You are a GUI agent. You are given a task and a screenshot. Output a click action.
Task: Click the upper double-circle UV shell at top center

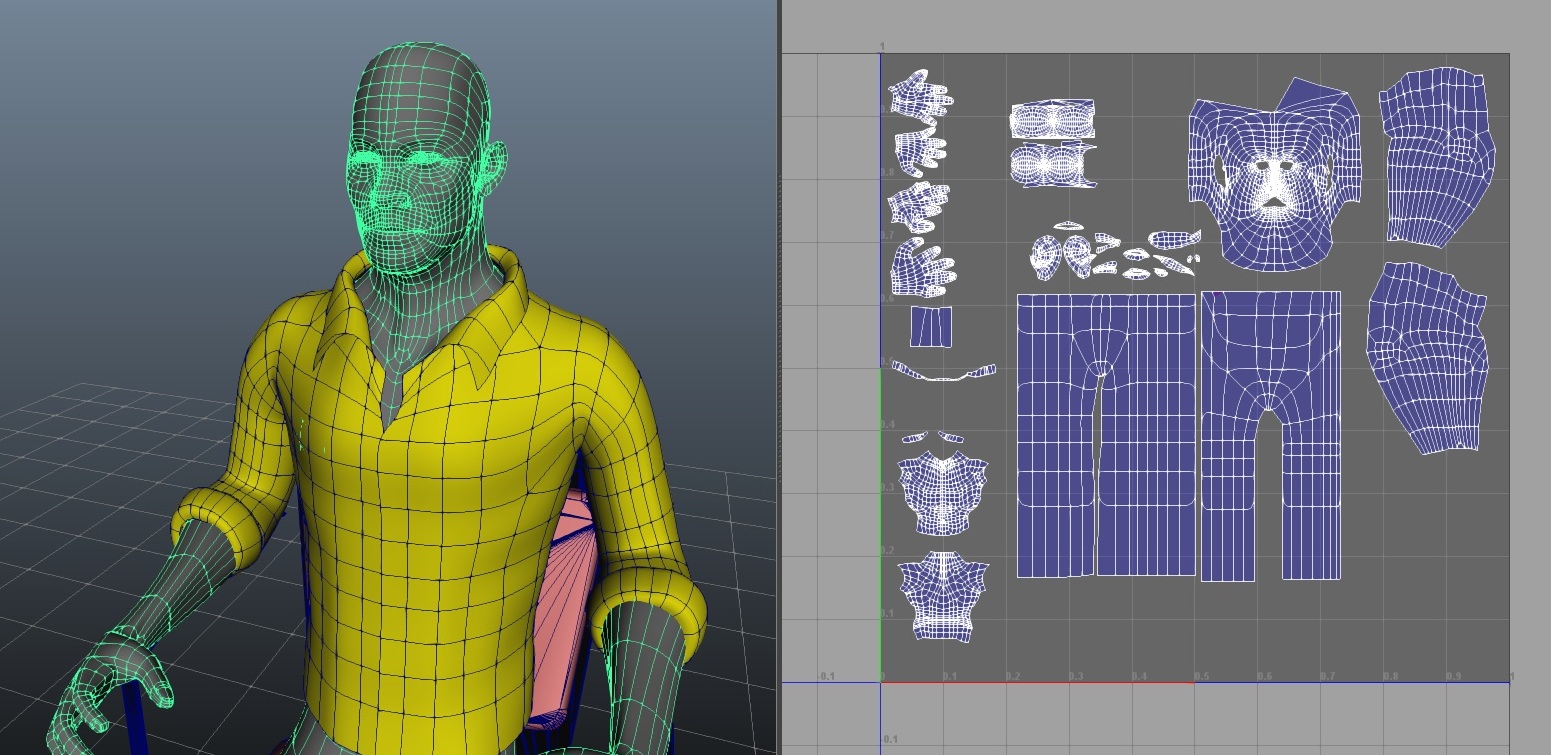coord(1052,119)
